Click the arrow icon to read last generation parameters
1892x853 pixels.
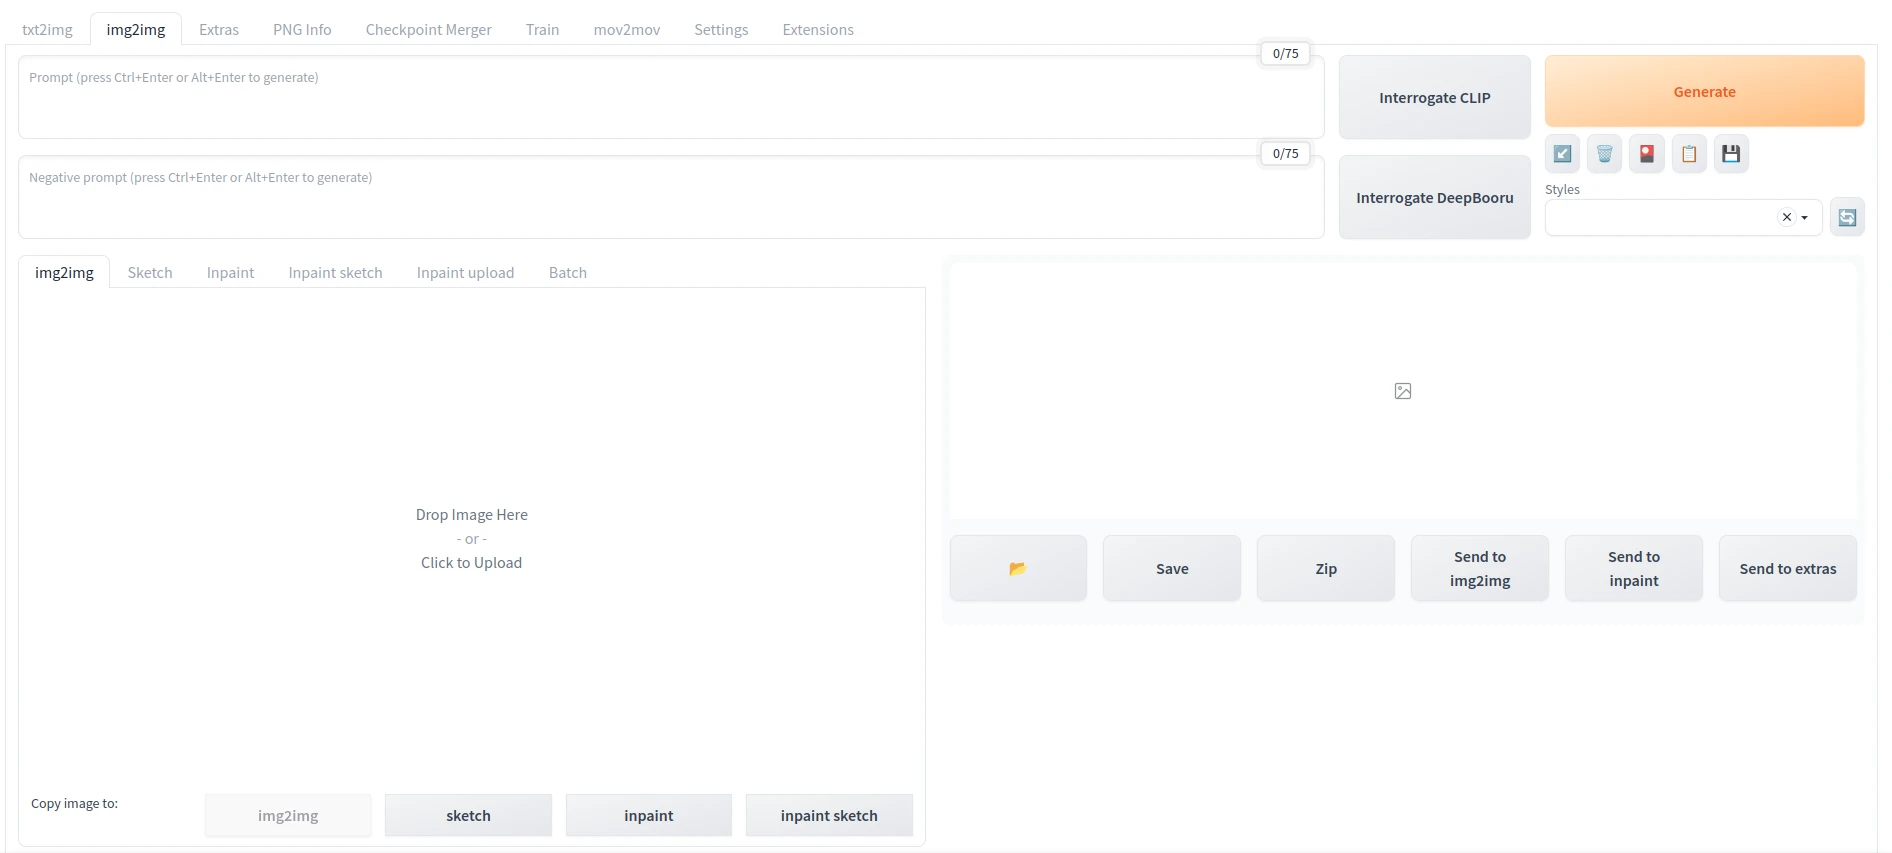1562,154
